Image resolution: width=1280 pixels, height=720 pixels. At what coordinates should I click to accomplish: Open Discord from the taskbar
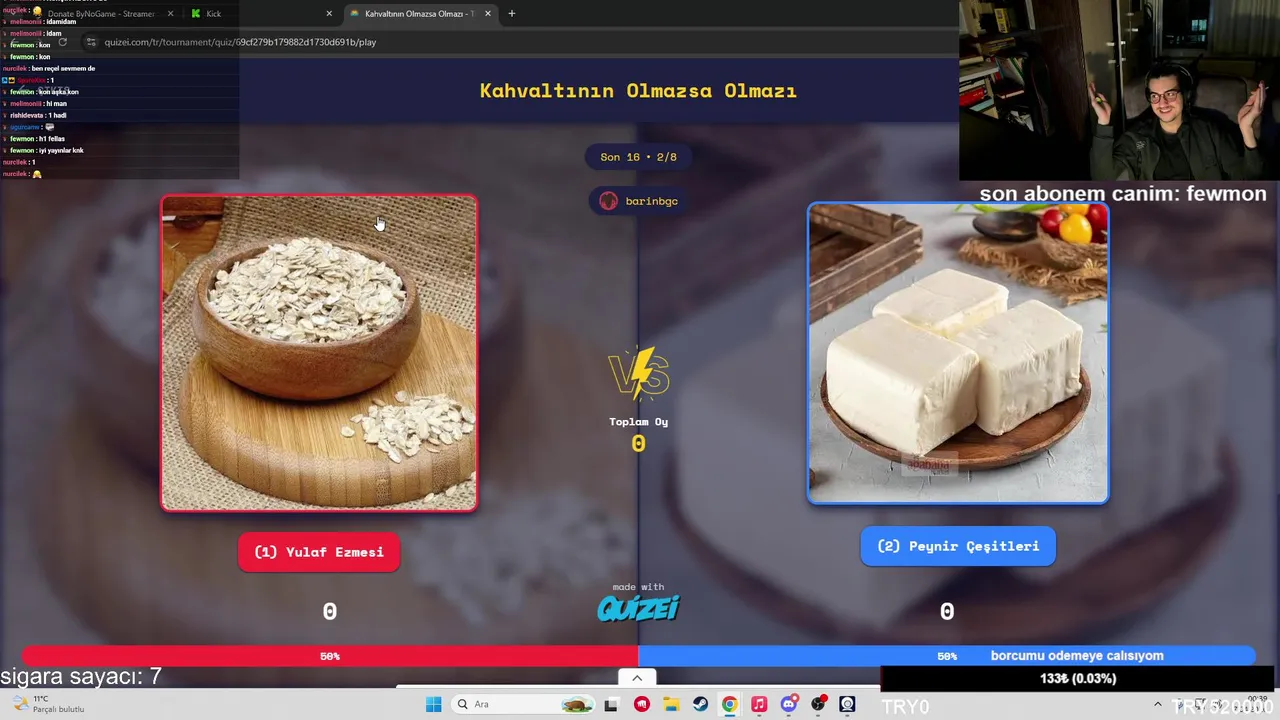788,704
